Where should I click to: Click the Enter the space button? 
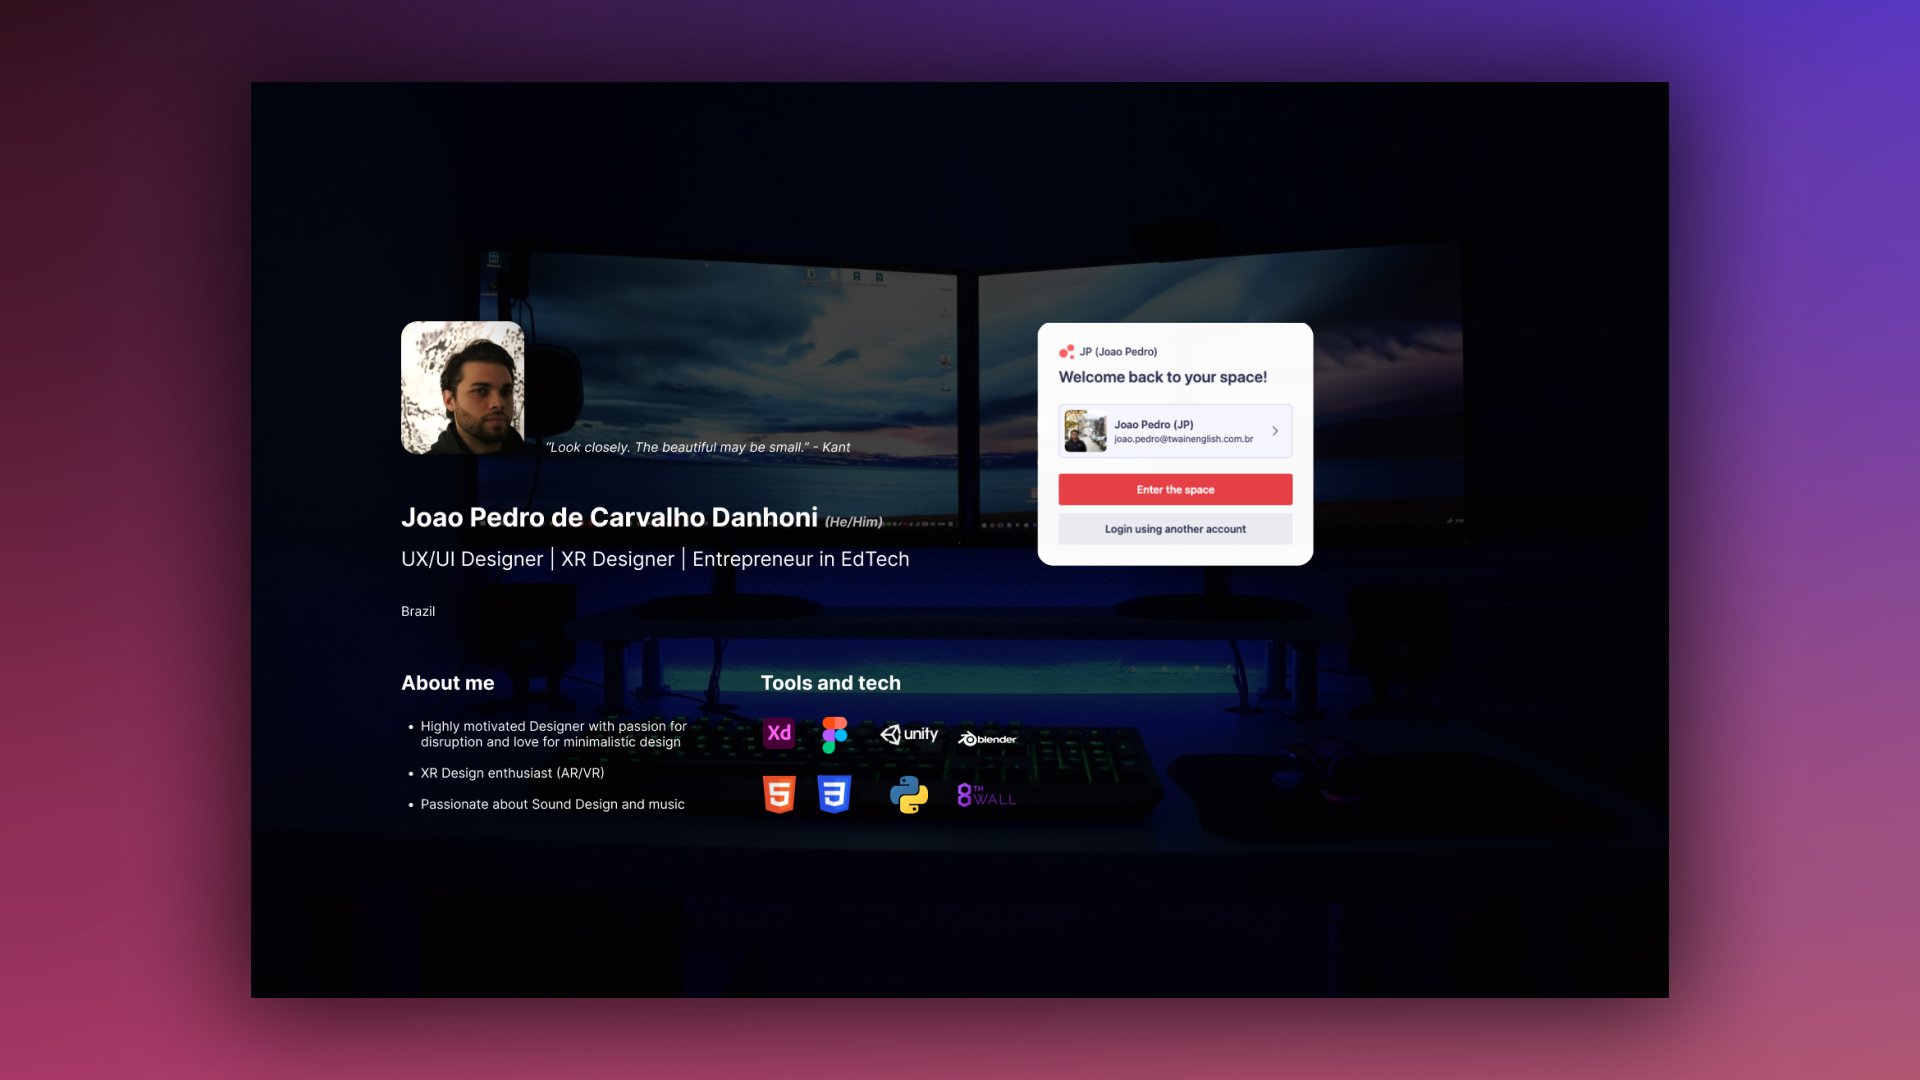coord(1175,490)
